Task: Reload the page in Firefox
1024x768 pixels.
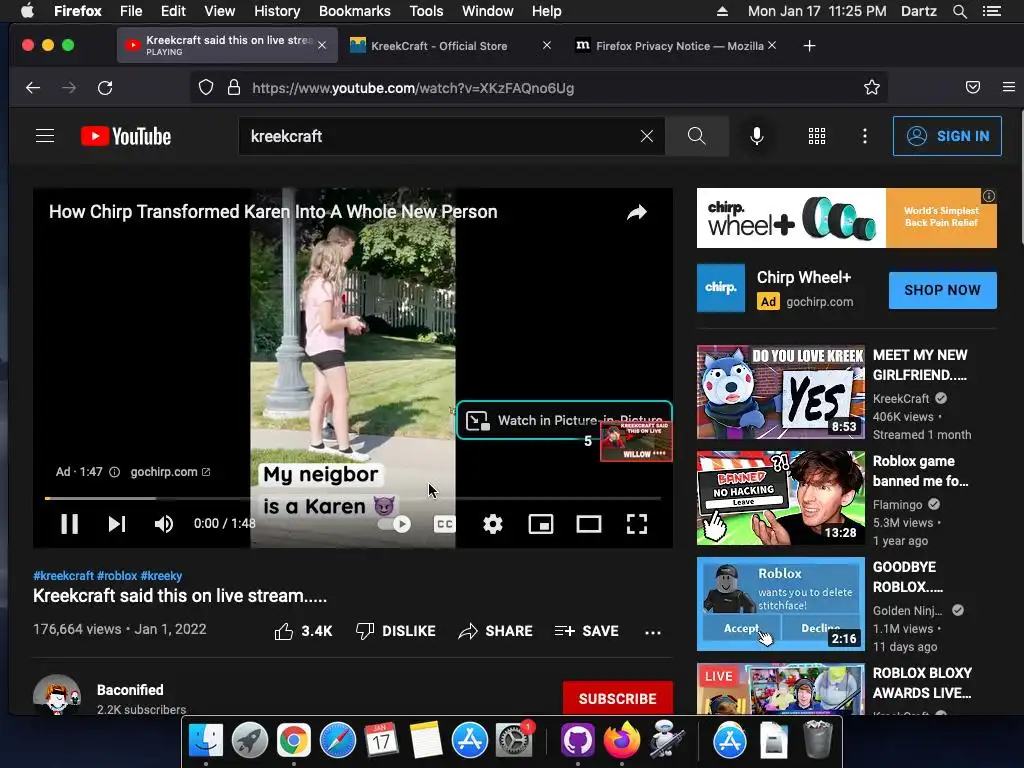Action: (105, 88)
